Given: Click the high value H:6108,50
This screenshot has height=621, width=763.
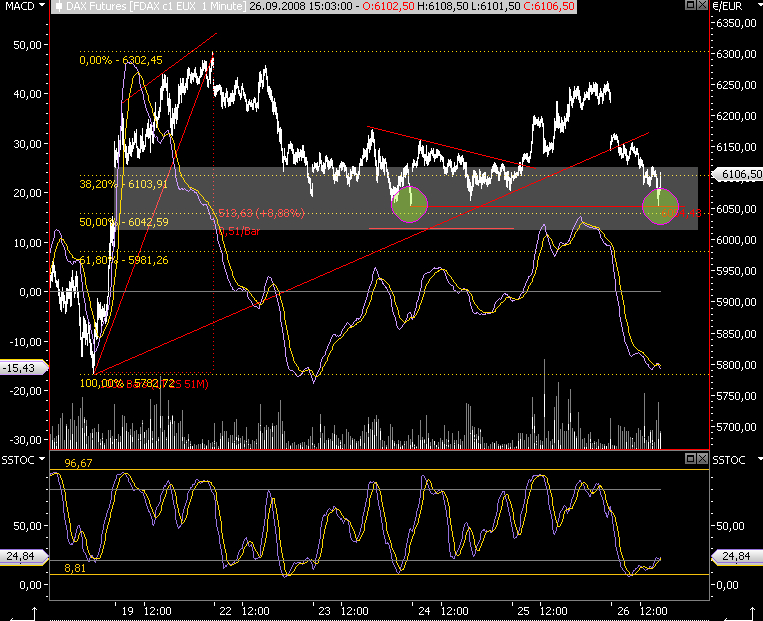Looking at the screenshot, I should pos(443,6).
